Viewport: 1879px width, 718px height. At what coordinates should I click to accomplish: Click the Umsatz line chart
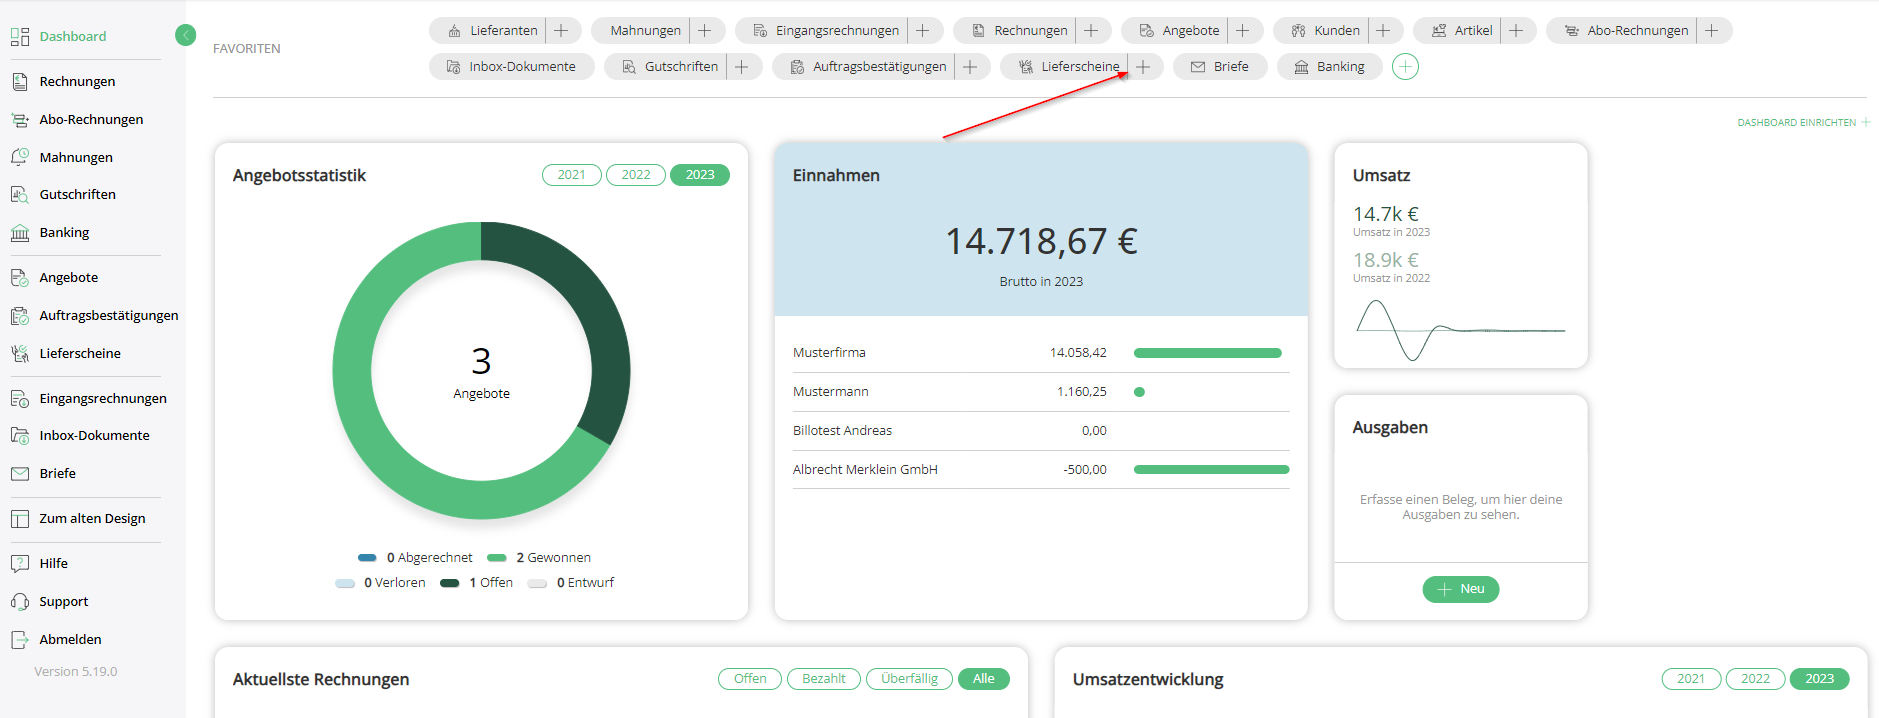tap(1460, 330)
